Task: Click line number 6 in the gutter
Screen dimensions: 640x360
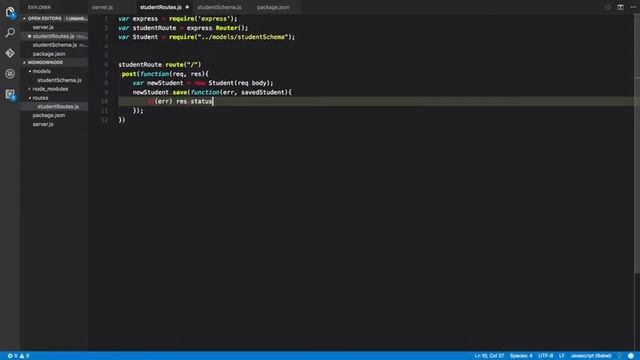Action: coord(106,65)
